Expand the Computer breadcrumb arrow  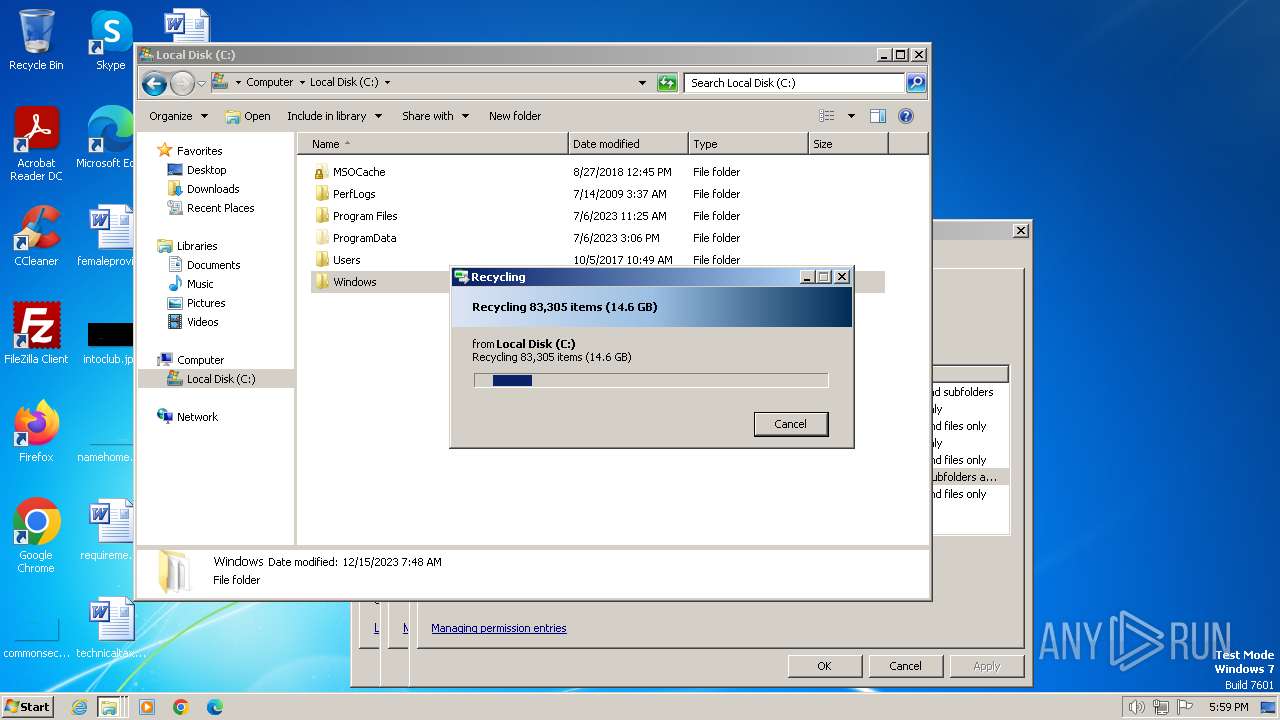[x=302, y=83]
